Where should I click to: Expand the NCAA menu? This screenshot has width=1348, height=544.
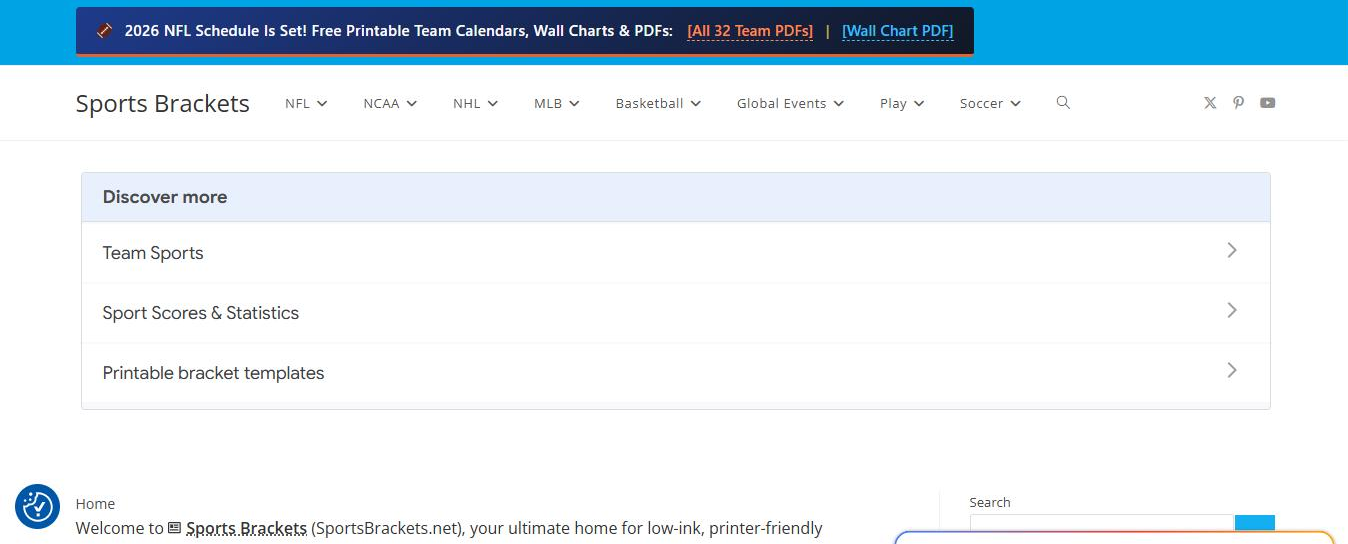[x=390, y=103]
